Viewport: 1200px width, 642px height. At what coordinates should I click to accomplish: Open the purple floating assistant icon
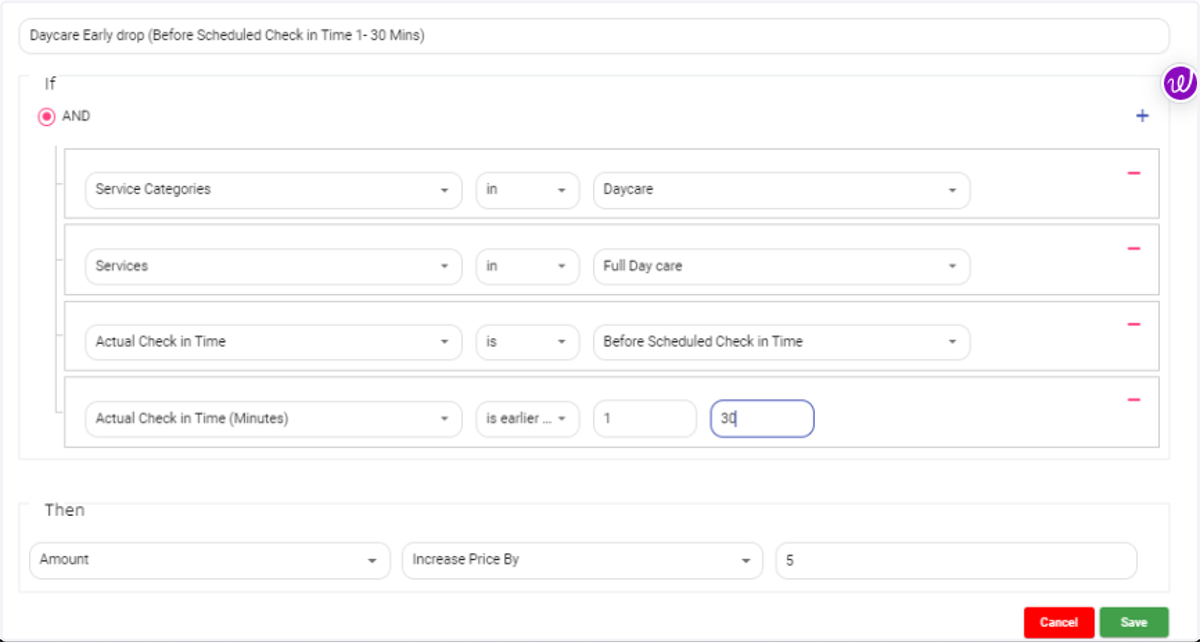[x=1180, y=83]
